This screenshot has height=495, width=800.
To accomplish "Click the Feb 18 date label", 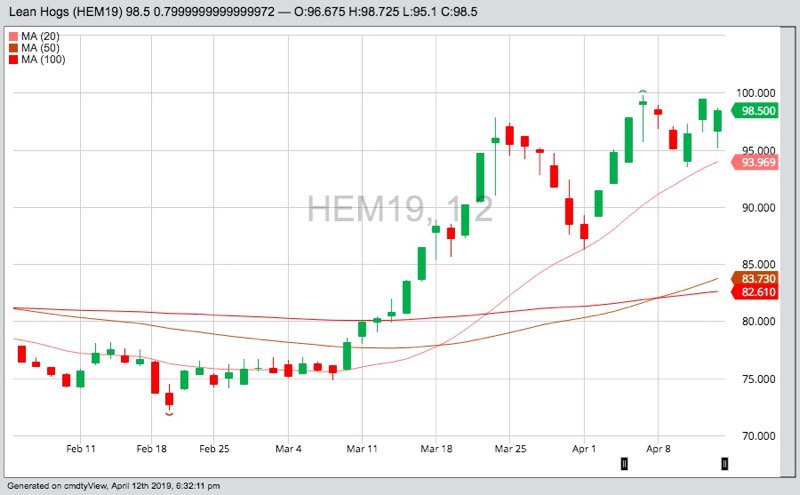I will coord(152,449).
